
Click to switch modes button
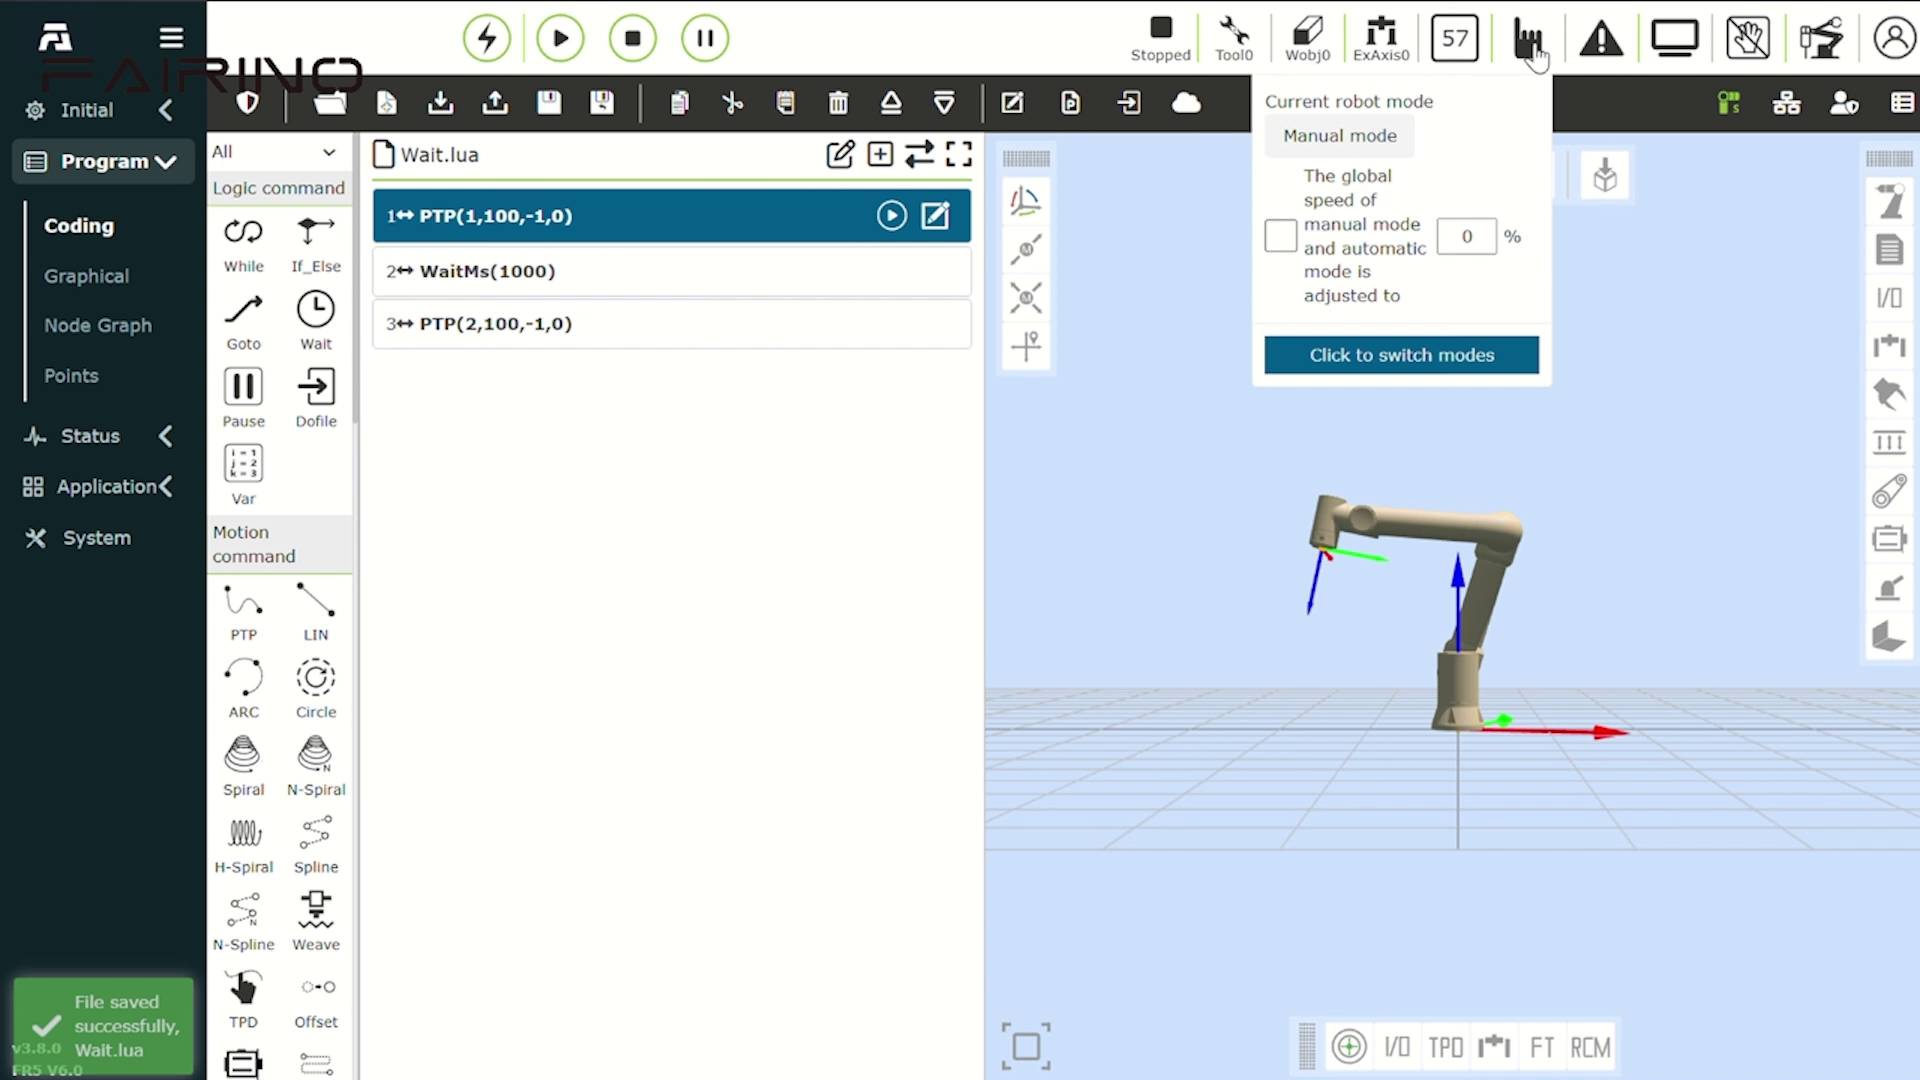[x=1401, y=355]
